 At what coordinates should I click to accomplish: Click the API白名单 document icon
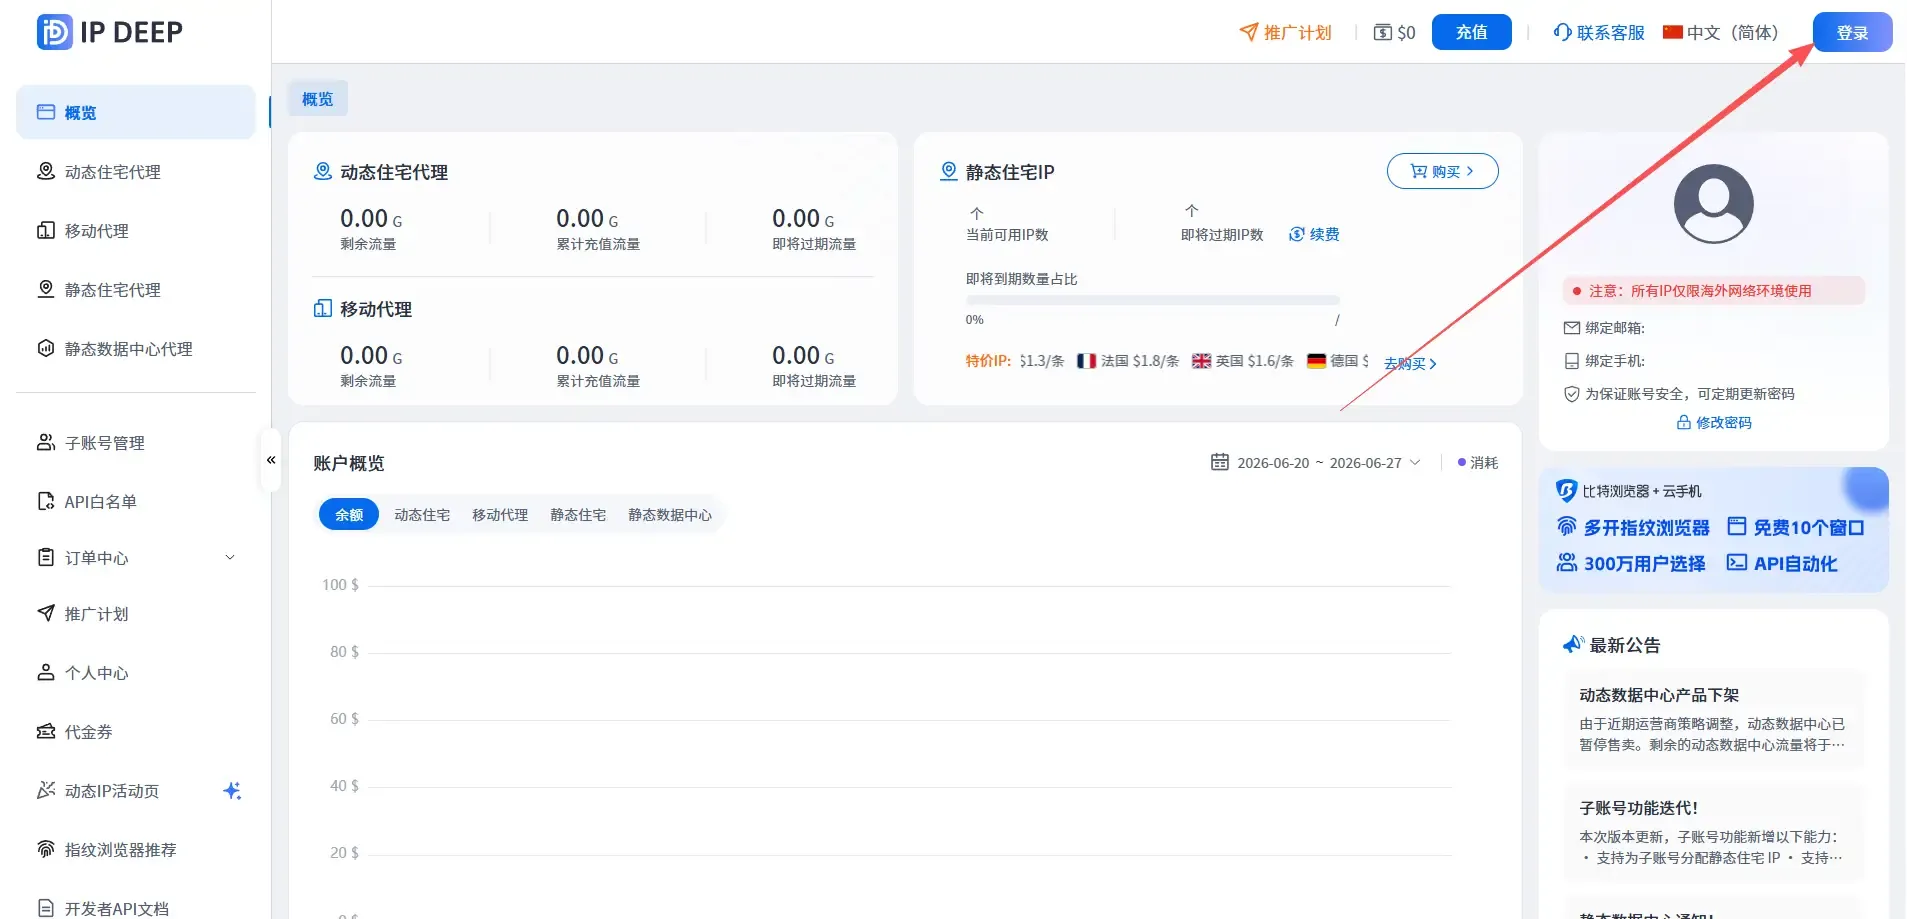tap(45, 501)
